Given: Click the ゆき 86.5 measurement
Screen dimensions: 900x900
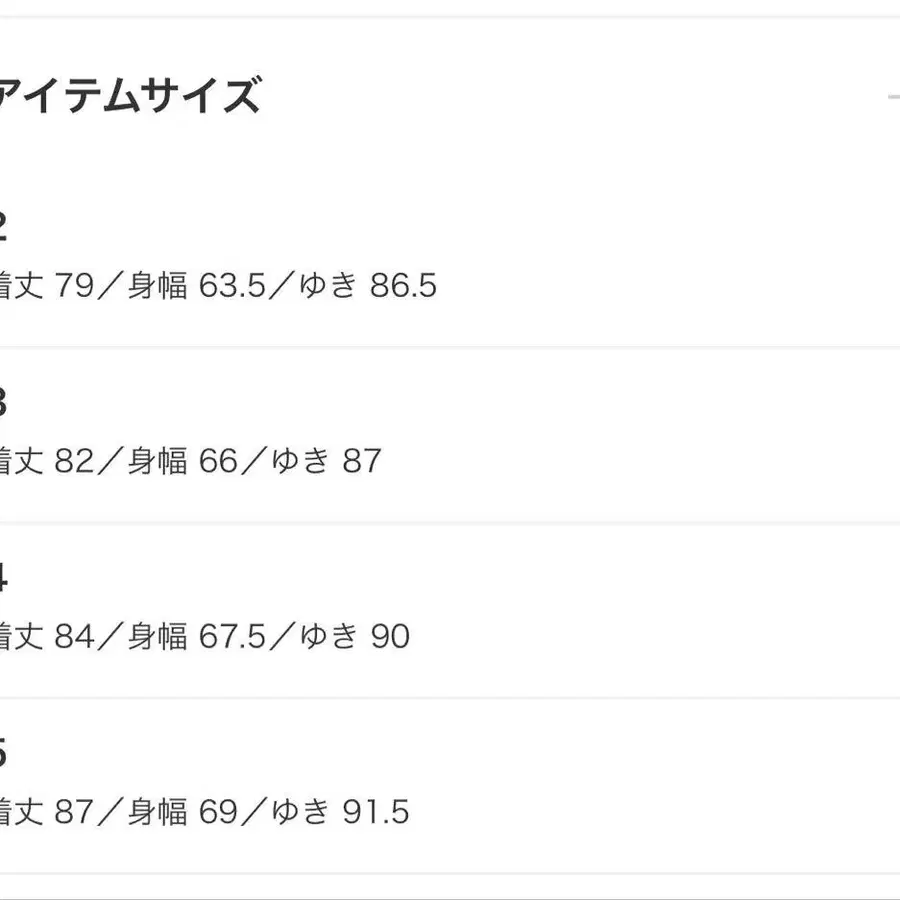Looking at the screenshot, I should (368, 287).
